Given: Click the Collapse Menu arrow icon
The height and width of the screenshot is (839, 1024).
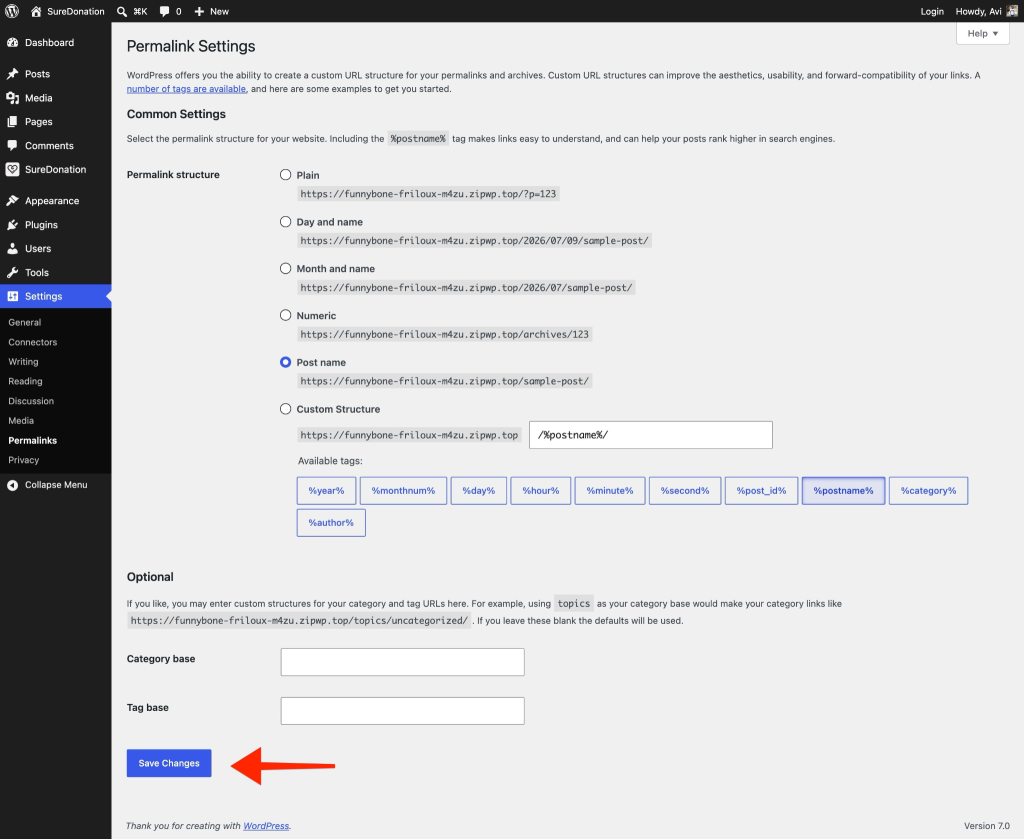Looking at the screenshot, I should (x=12, y=485).
